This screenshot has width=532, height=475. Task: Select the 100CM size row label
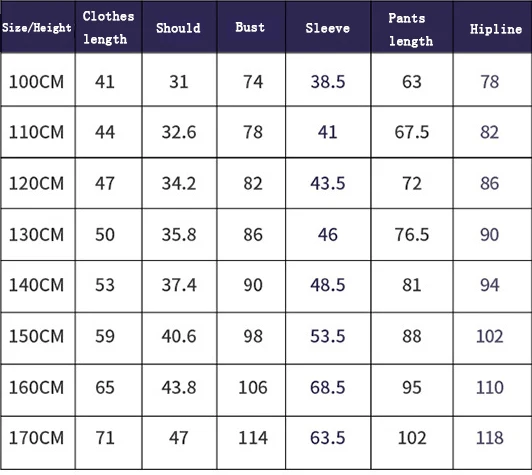tap(36, 82)
